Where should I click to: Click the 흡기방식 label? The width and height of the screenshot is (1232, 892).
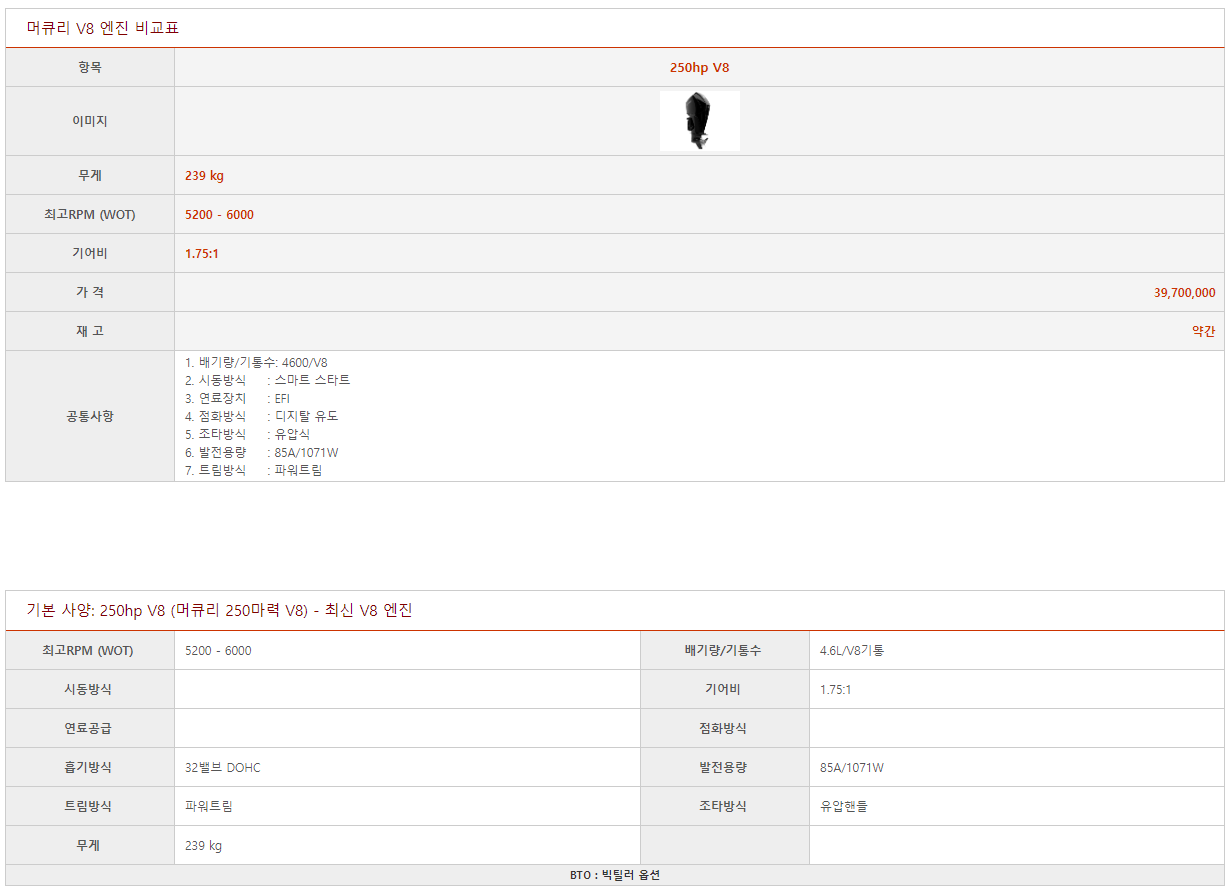pos(88,767)
